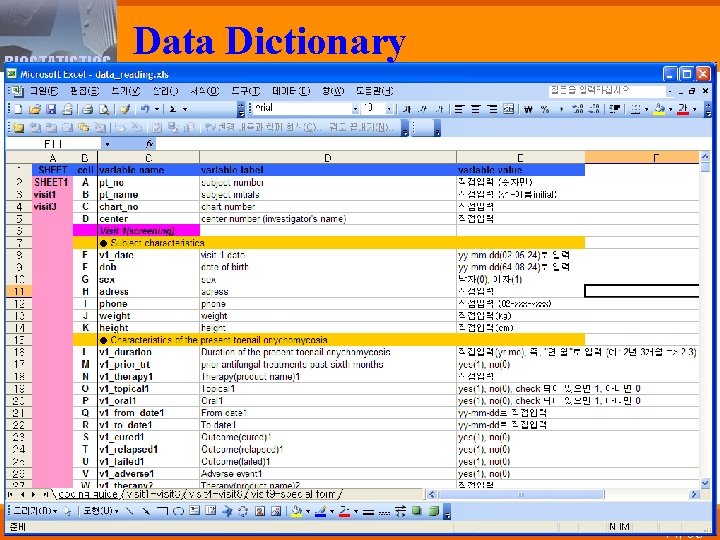Switch to the 'visit9-special form' sheet tab
Image resolution: width=720 pixels, height=540 pixels.
[x=296, y=495]
